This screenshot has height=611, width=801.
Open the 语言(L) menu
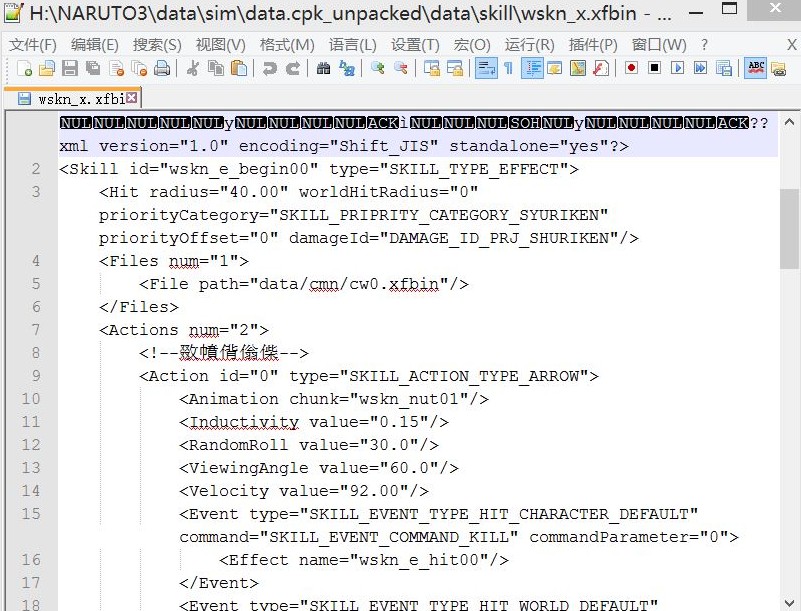pyautogui.click(x=352, y=45)
